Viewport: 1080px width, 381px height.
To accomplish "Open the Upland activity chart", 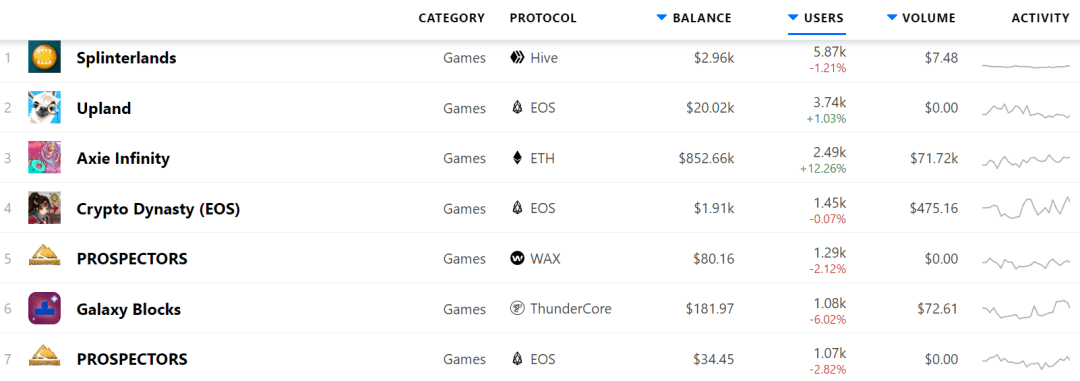I will point(1026,111).
